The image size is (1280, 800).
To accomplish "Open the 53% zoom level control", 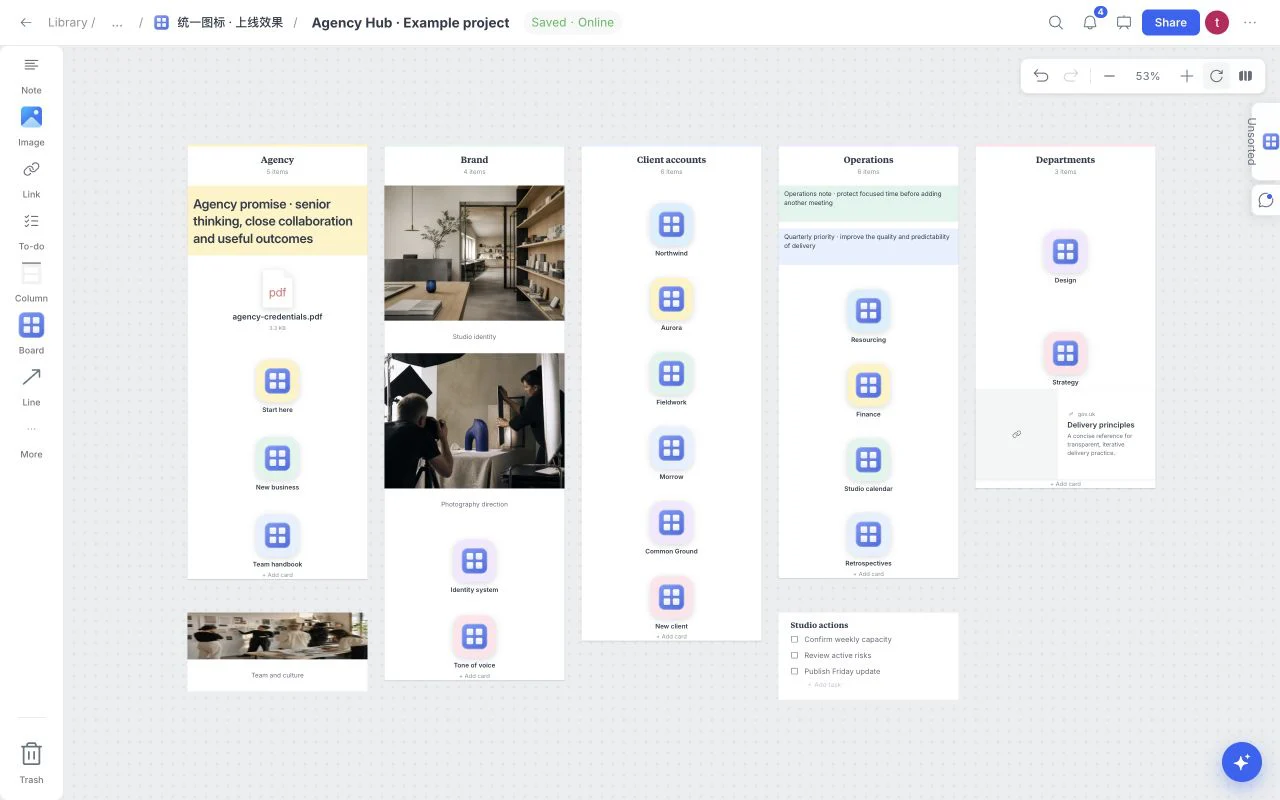I will 1147,76.
